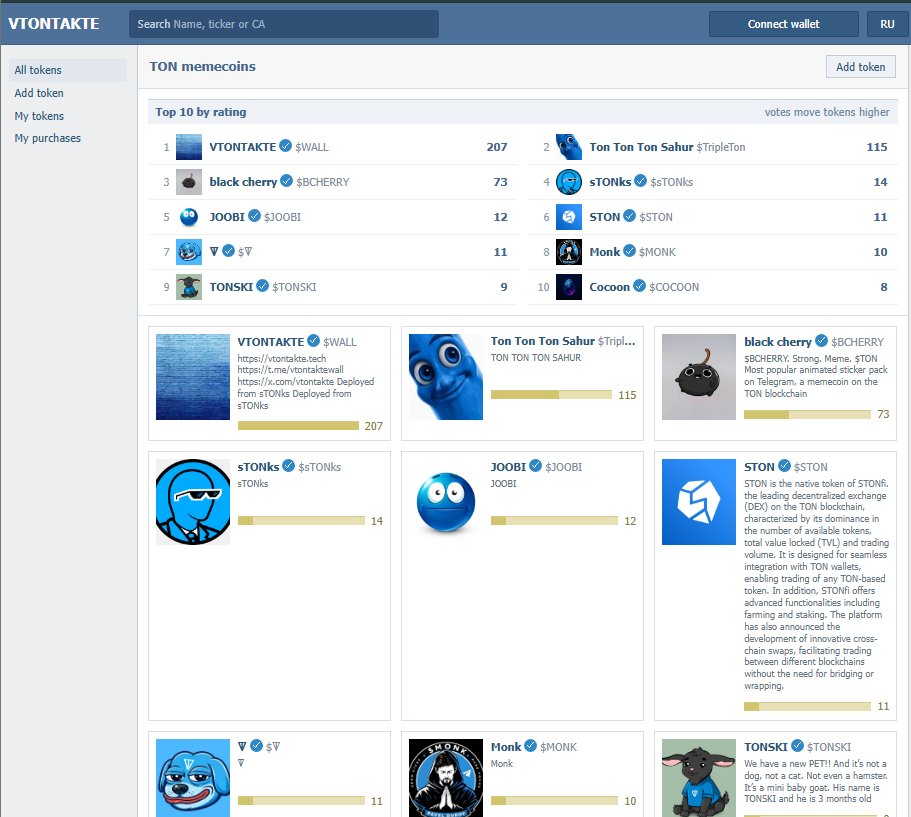The width and height of the screenshot is (911, 817).
Task: Open the Ton Ton Ton Sahur card thumbnail
Action: click(x=446, y=377)
